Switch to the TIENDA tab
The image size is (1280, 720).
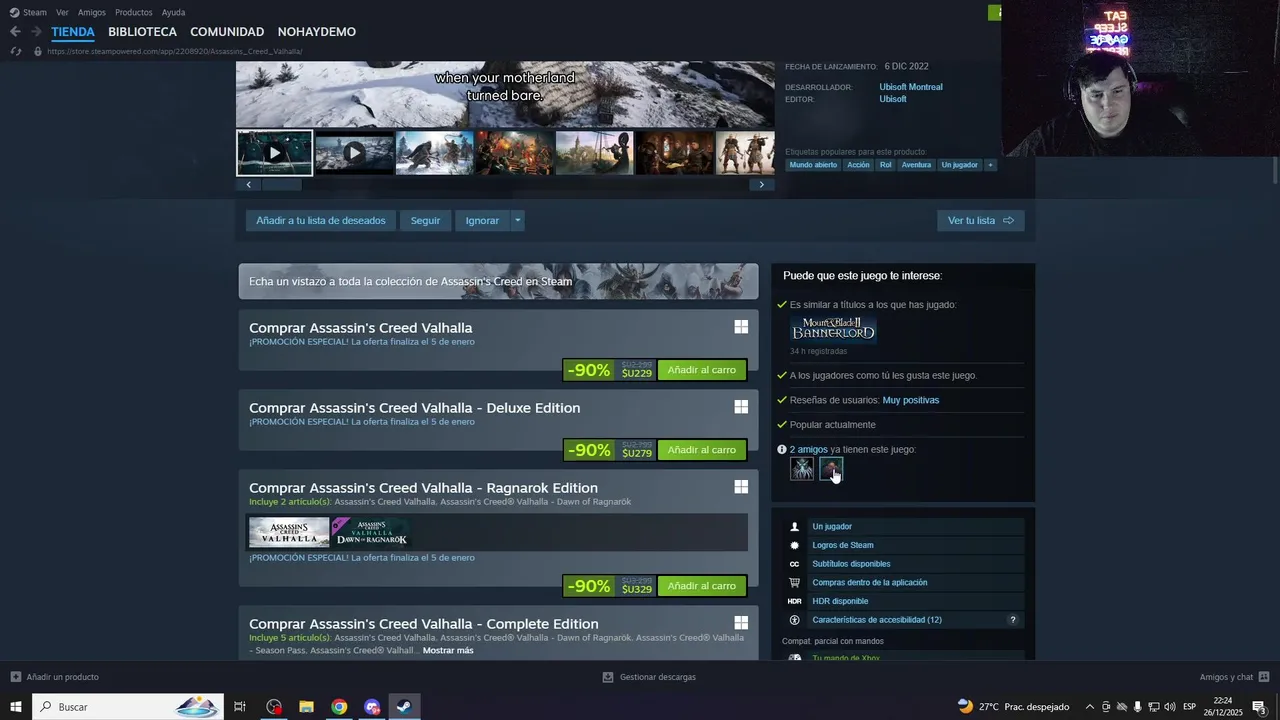coord(73,32)
